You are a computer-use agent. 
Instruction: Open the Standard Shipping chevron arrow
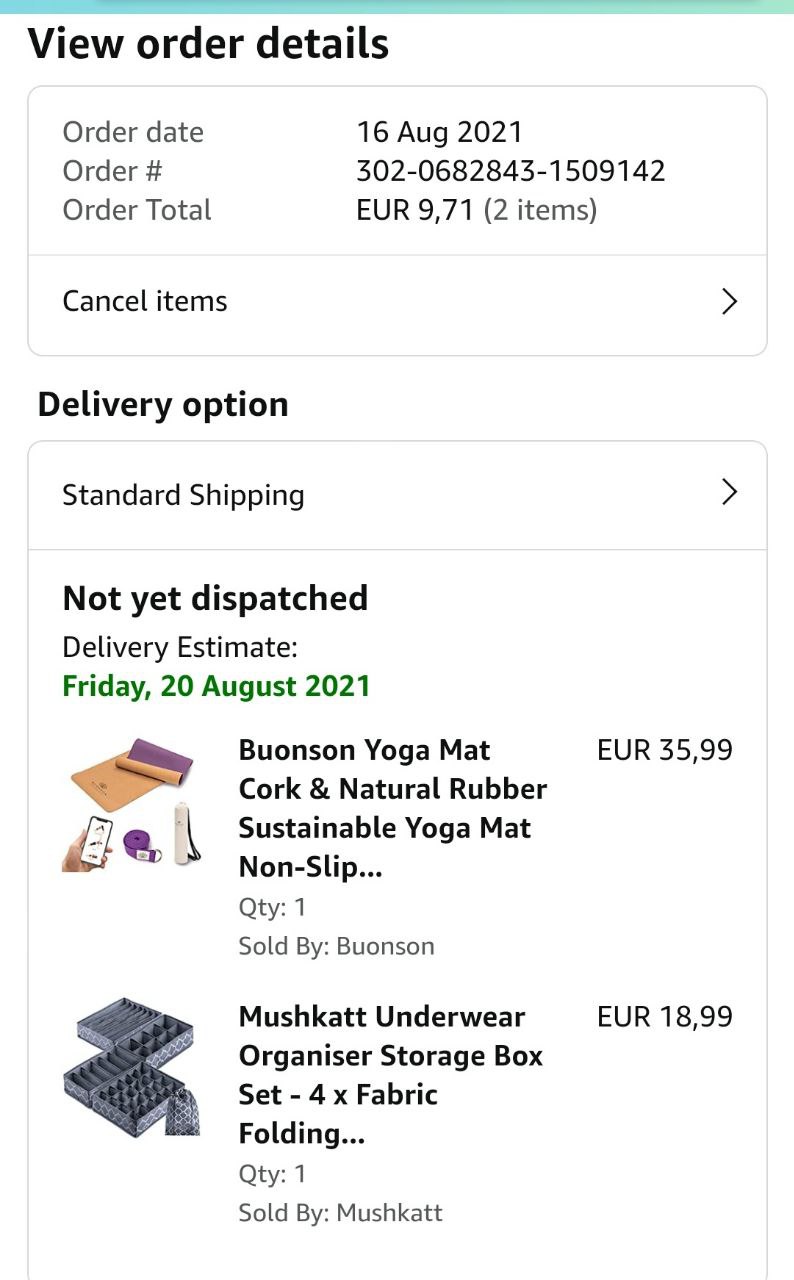[729, 492]
